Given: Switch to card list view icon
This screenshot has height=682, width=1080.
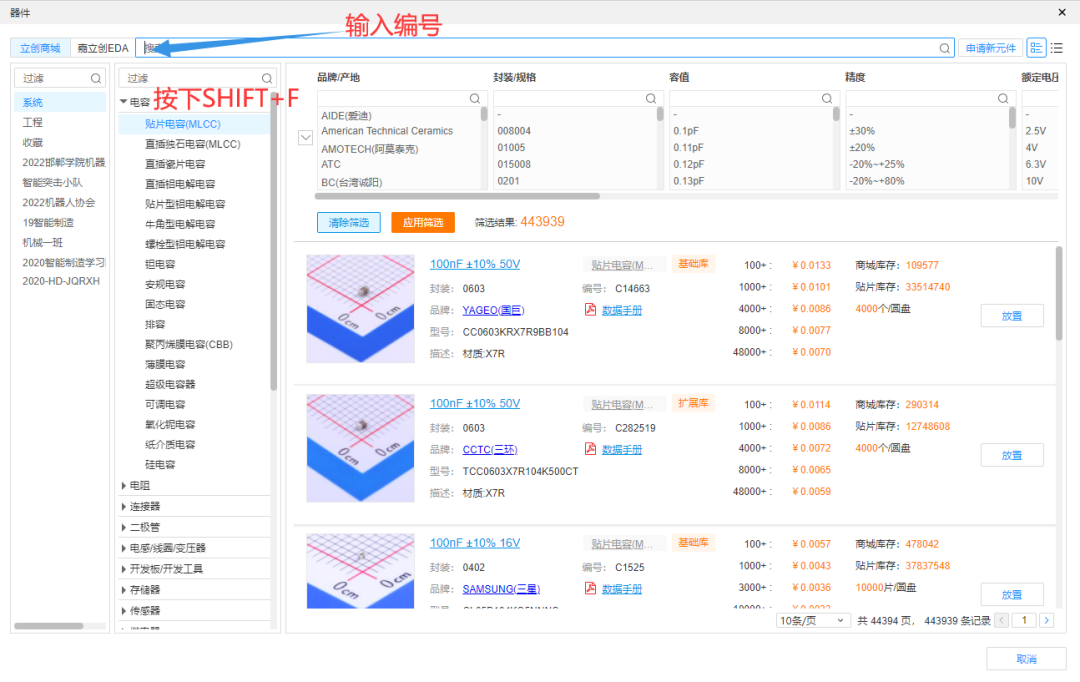Looking at the screenshot, I should click(1036, 48).
